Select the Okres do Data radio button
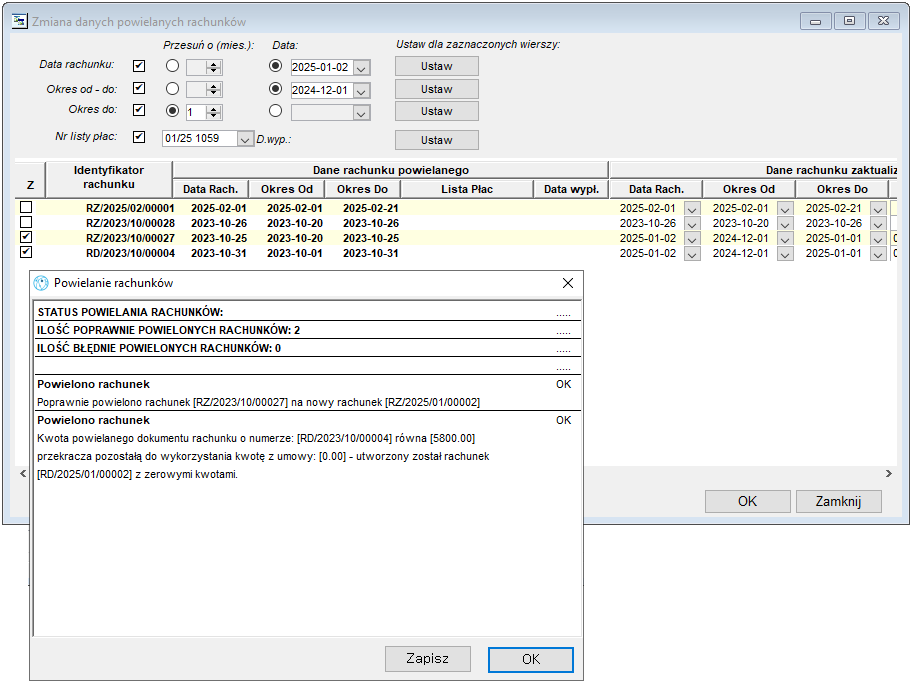This screenshot has width=912, height=682. click(x=276, y=110)
